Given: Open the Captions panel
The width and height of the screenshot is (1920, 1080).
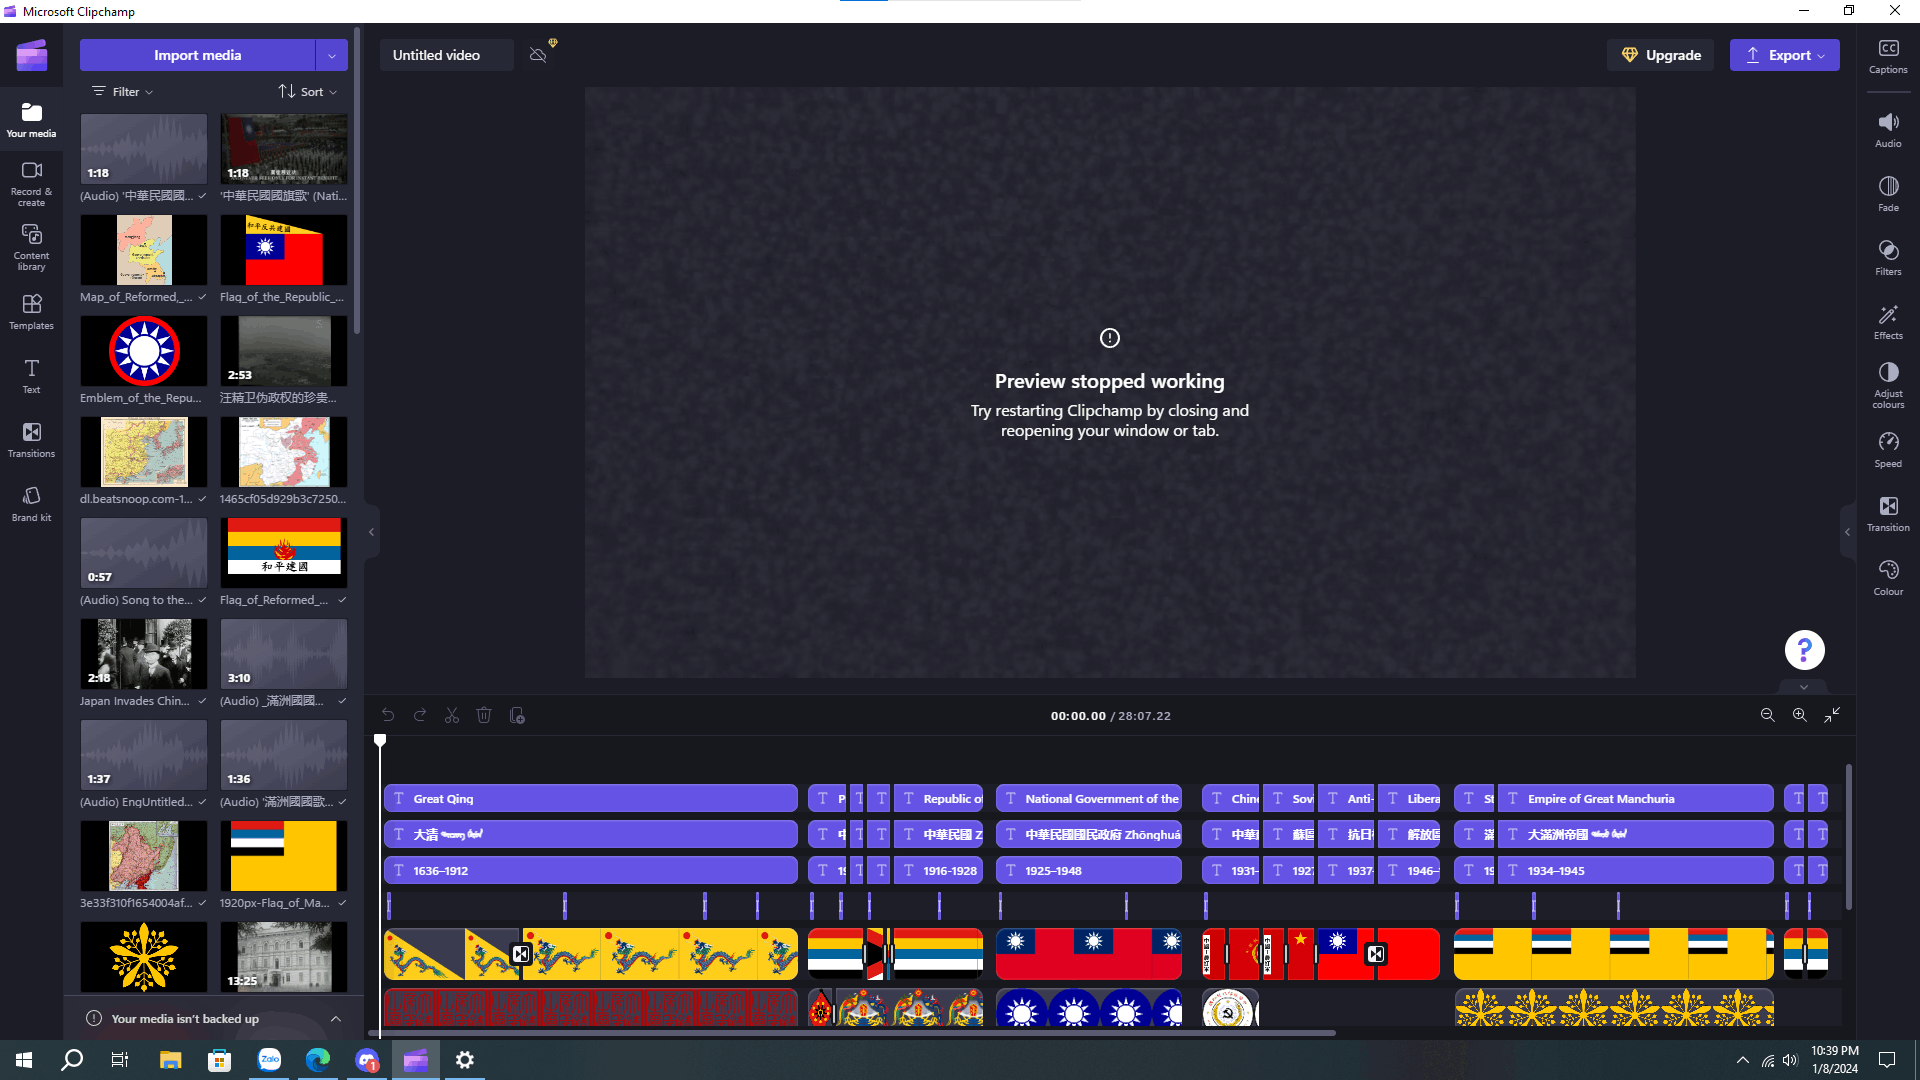Looking at the screenshot, I should click(1888, 55).
